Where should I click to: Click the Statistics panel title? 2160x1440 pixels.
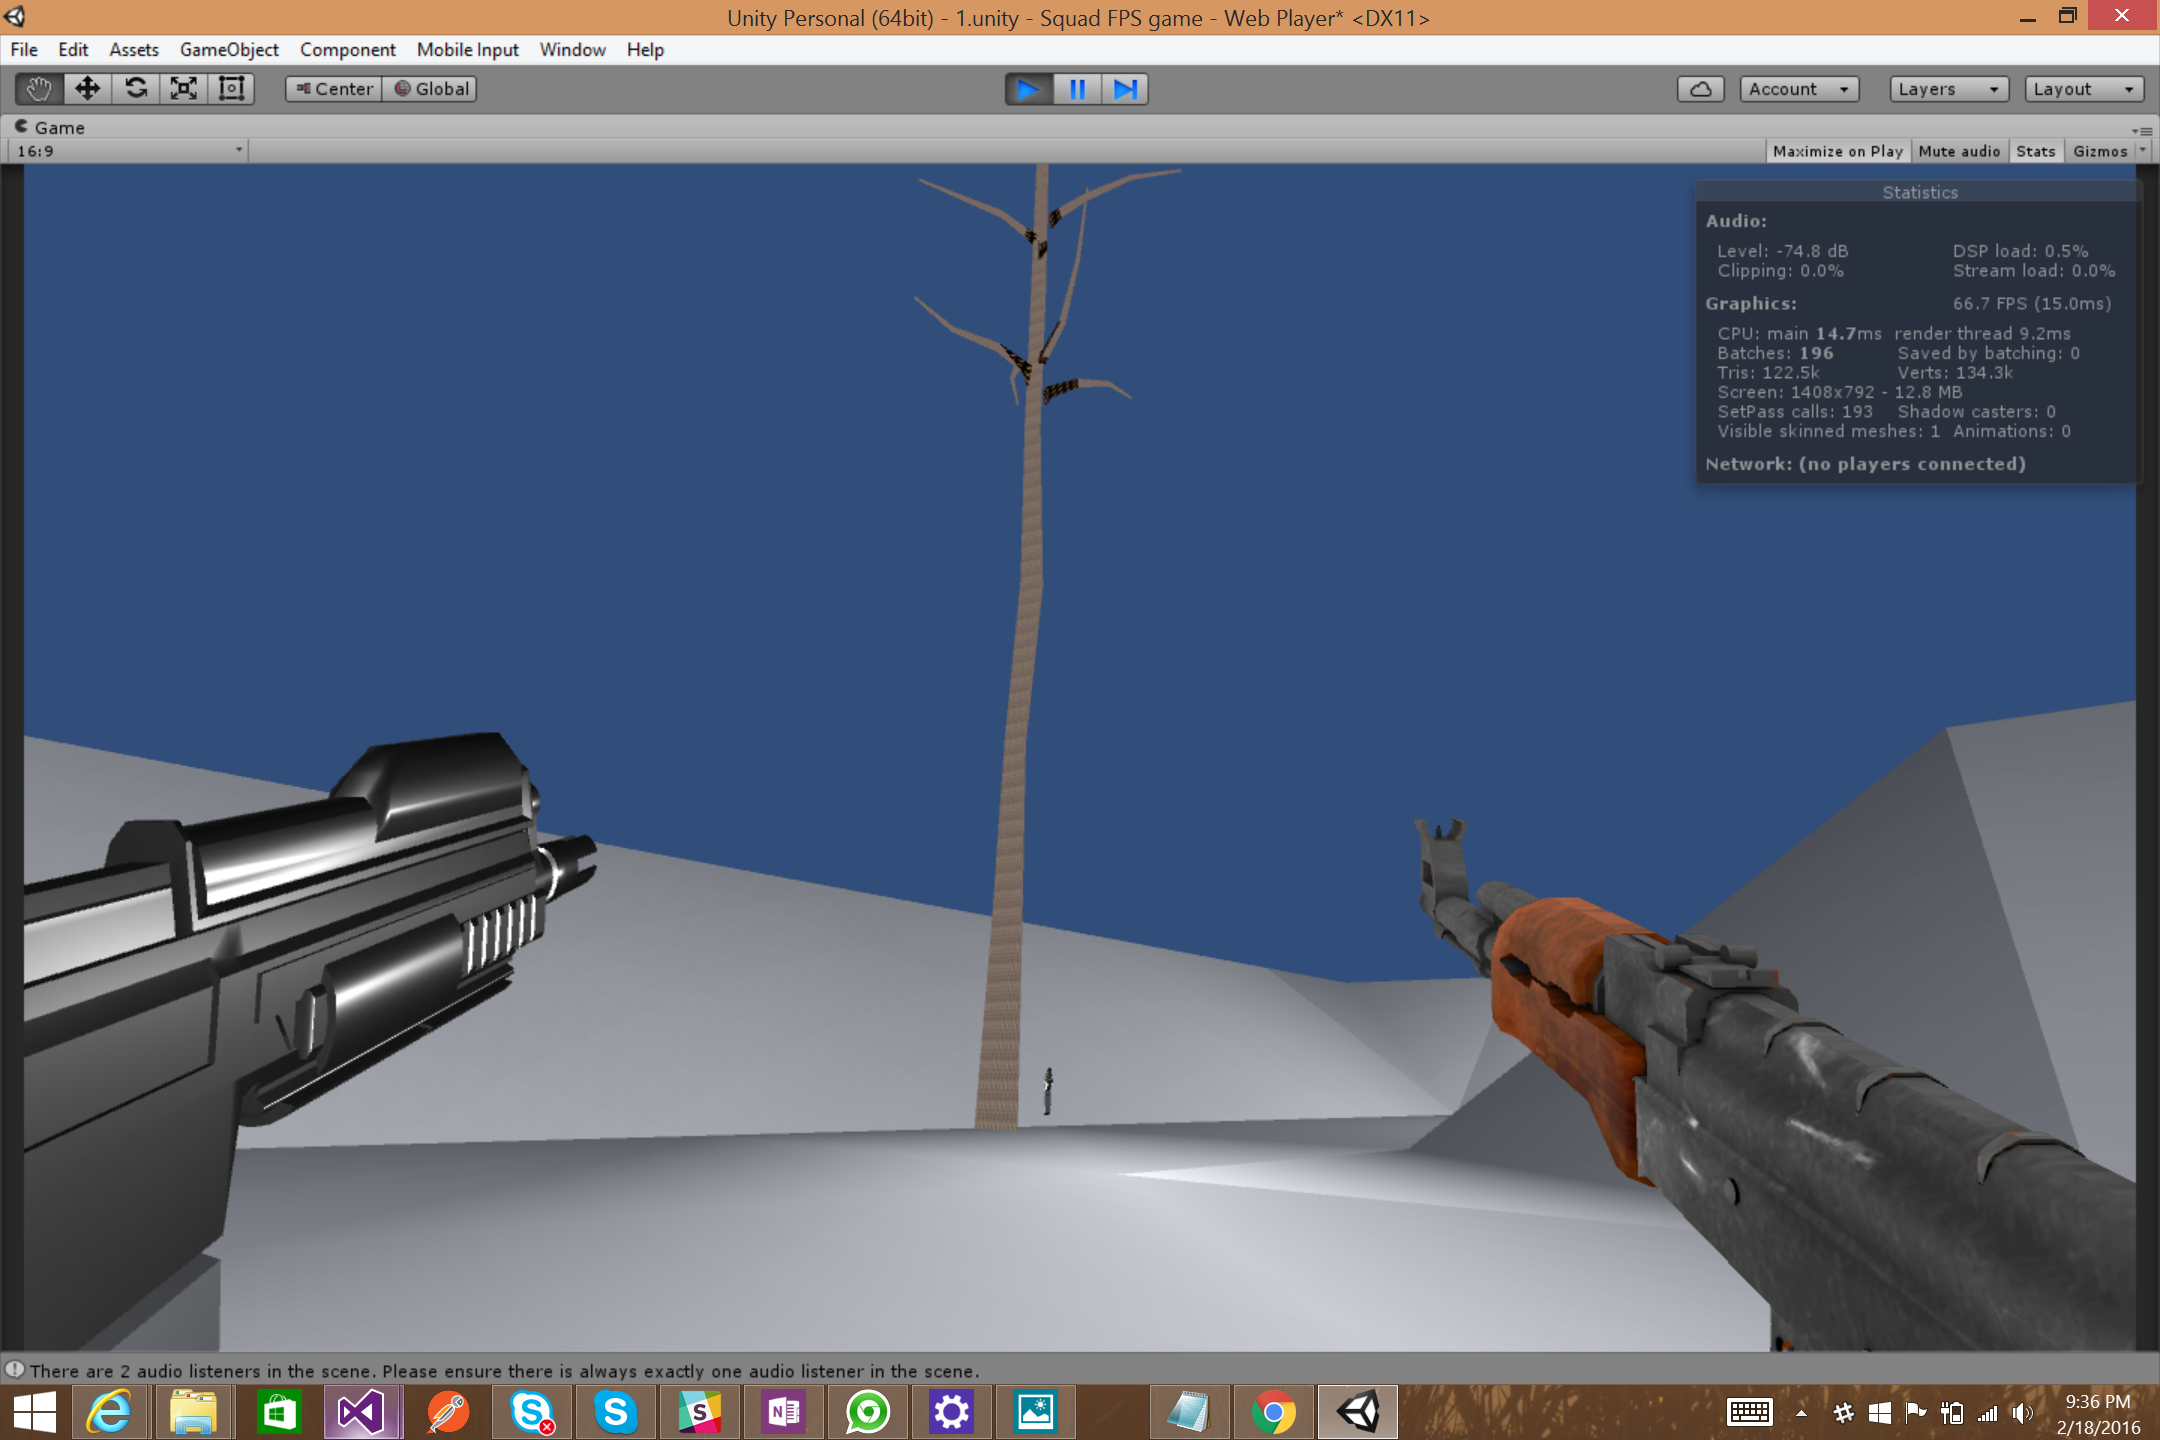pos(1920,192)
